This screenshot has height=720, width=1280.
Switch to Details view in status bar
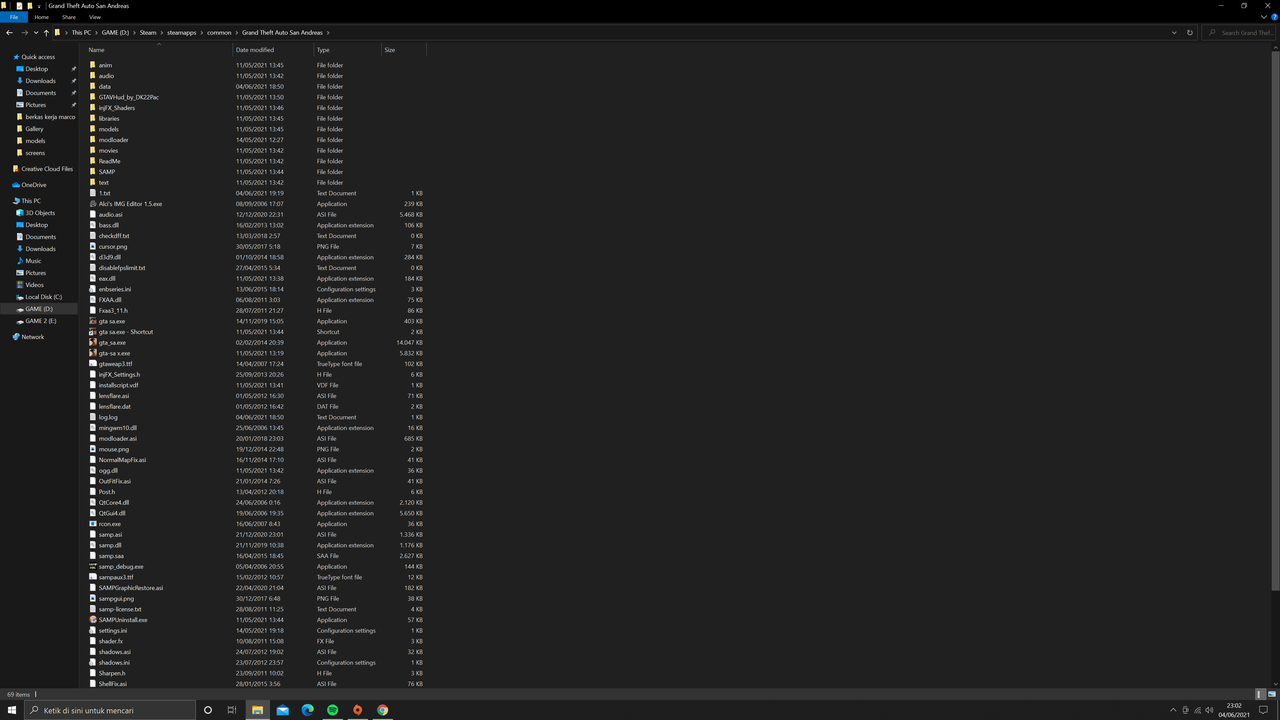tap(1260, 694)
